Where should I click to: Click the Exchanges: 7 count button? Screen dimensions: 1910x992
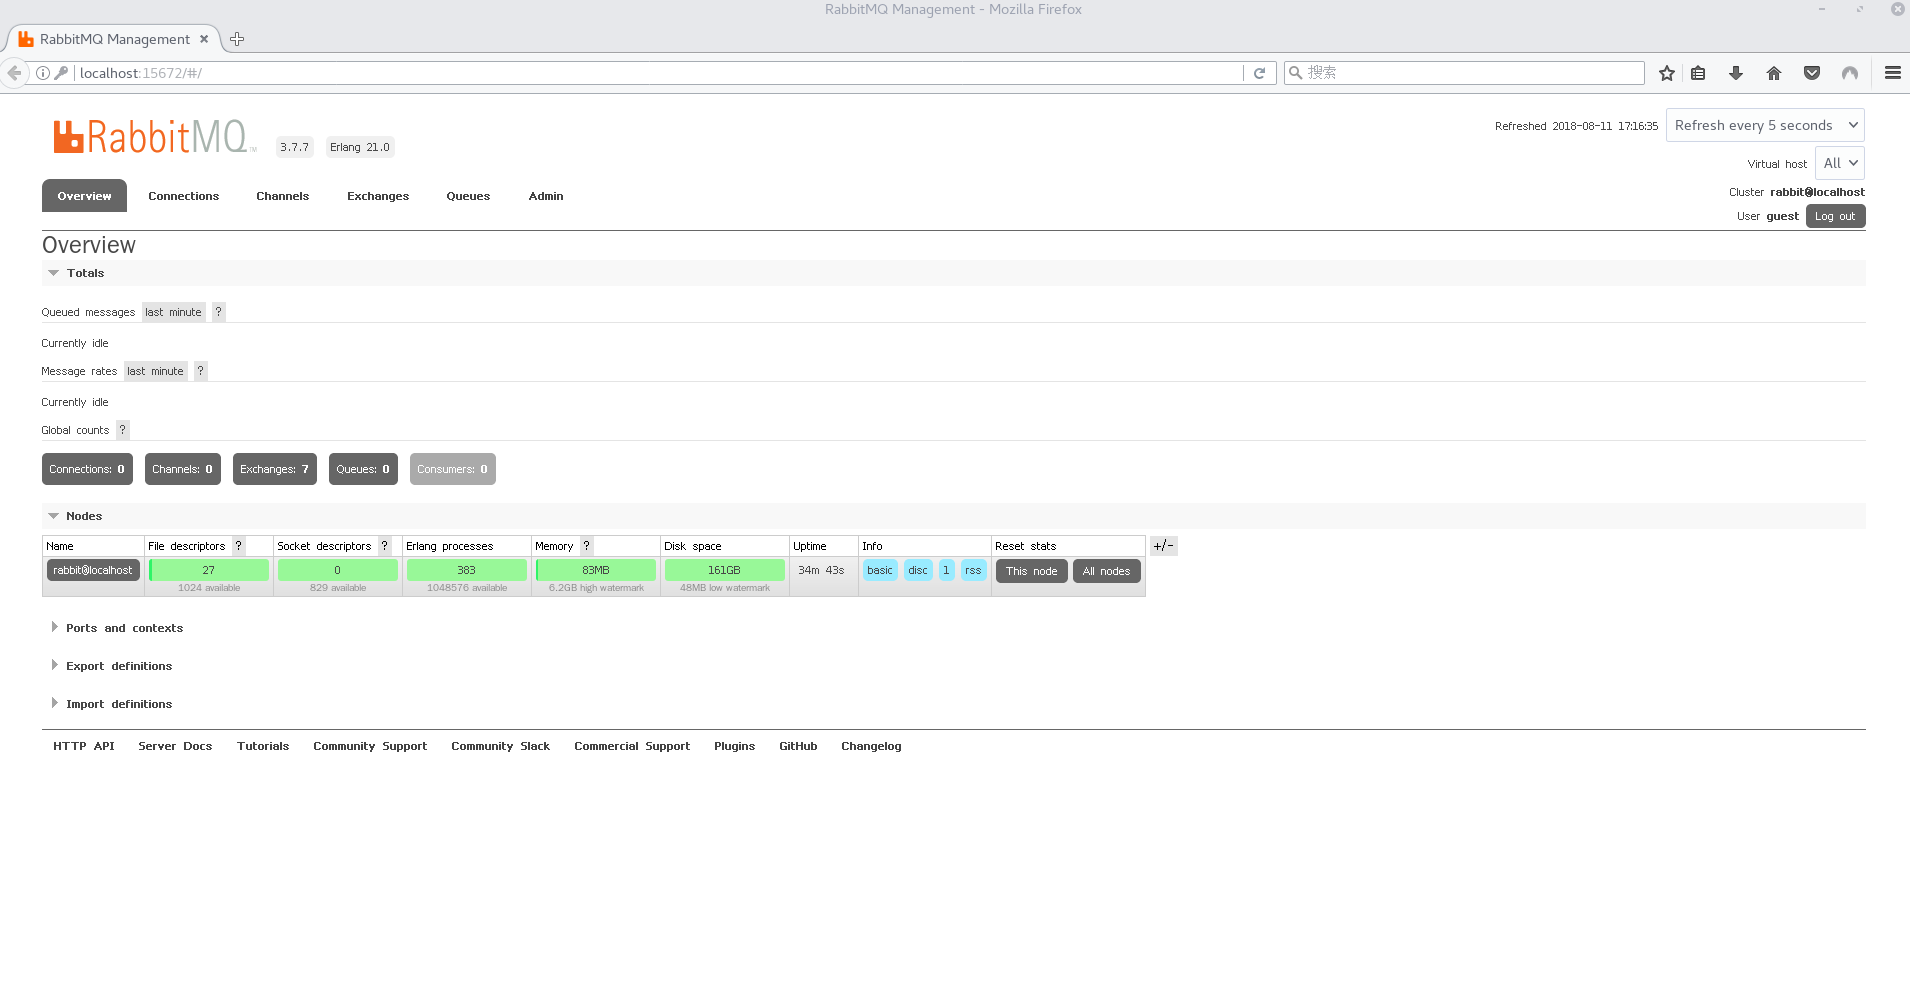click(274, 469)
